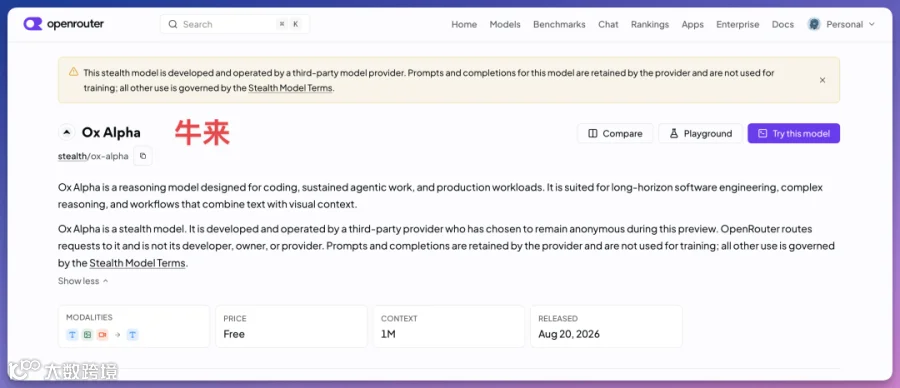Click the Aug 20, 2026 release date
The height and width of the screenshot is (388, 900).
[569, 334]
